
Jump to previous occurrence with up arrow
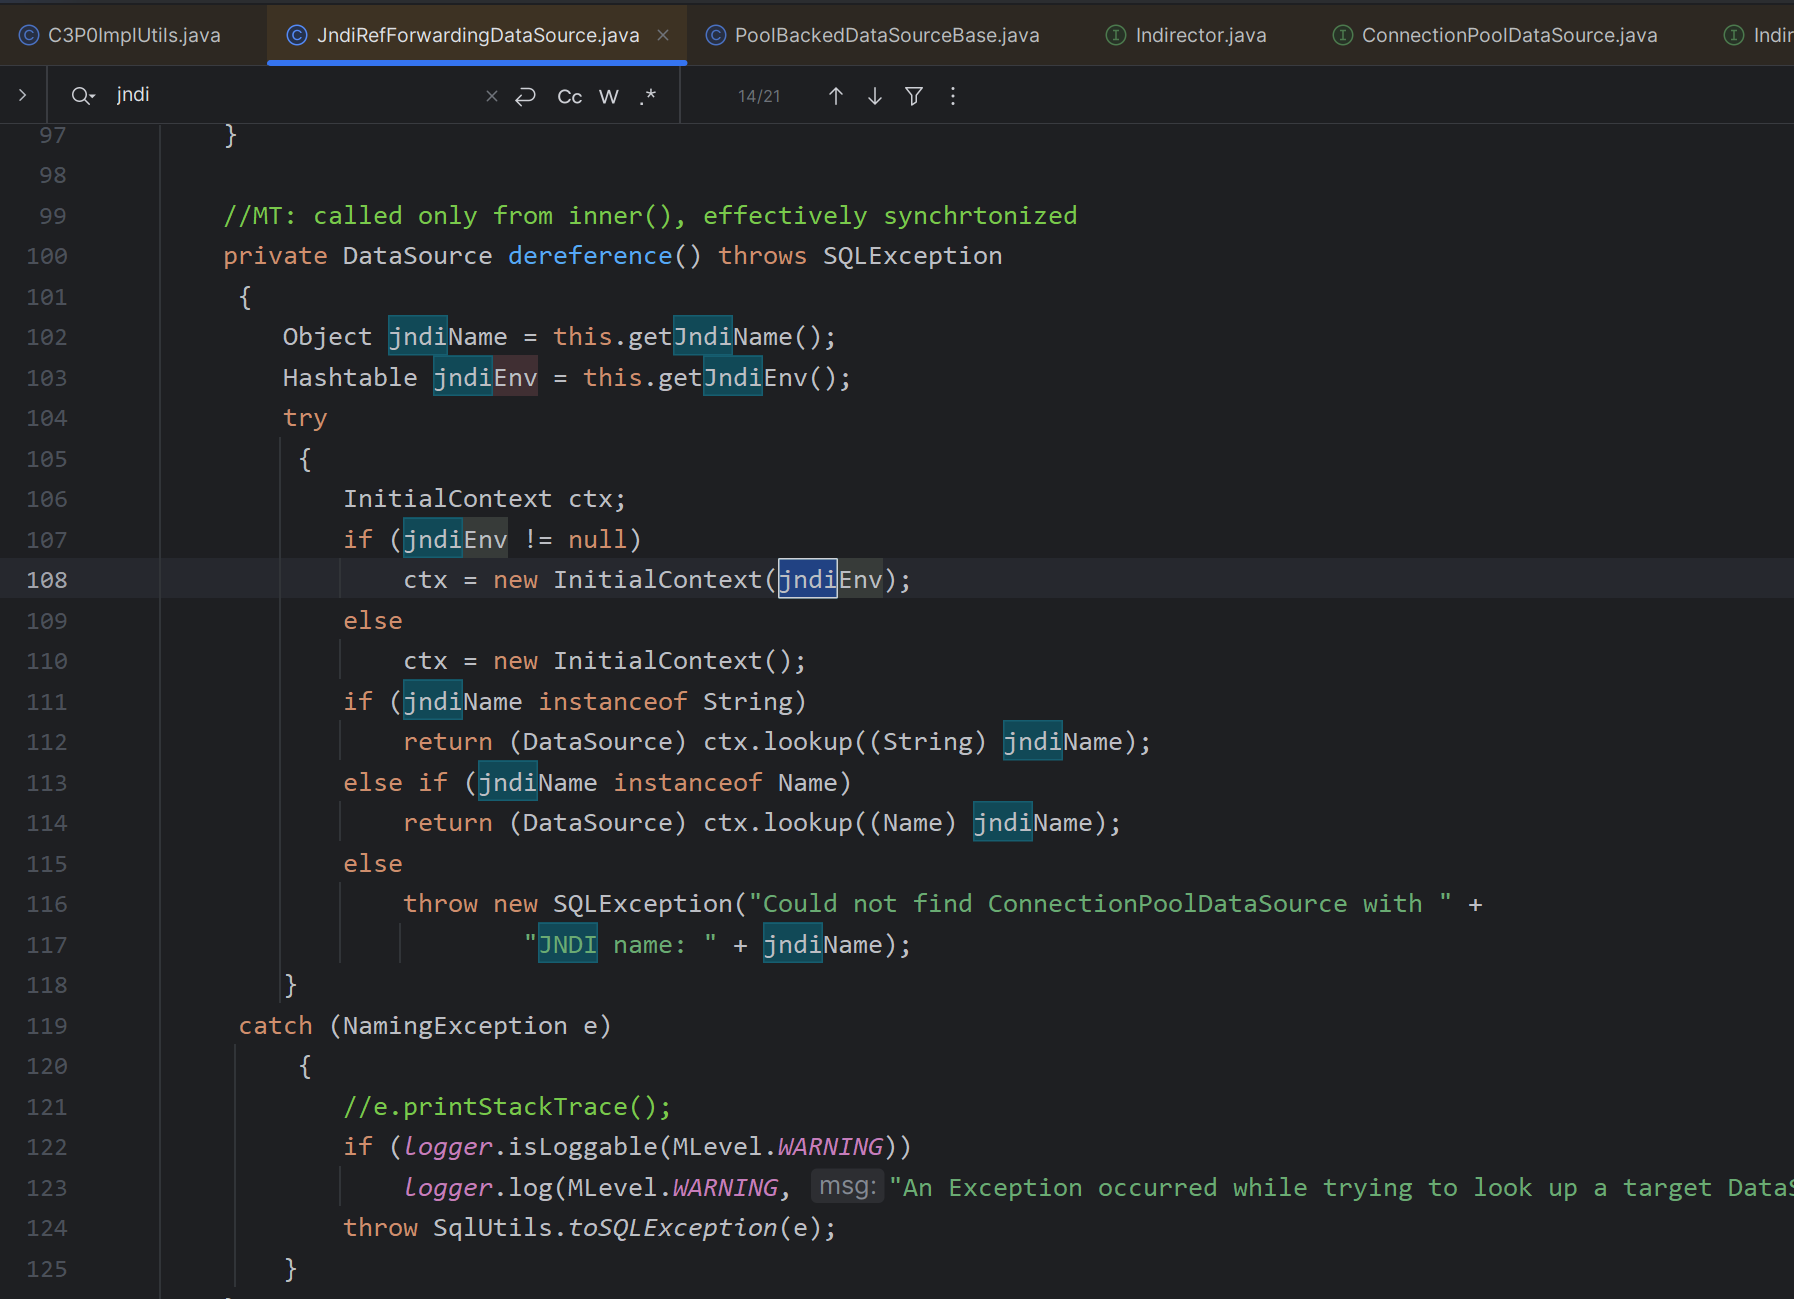tap(836, 96)
